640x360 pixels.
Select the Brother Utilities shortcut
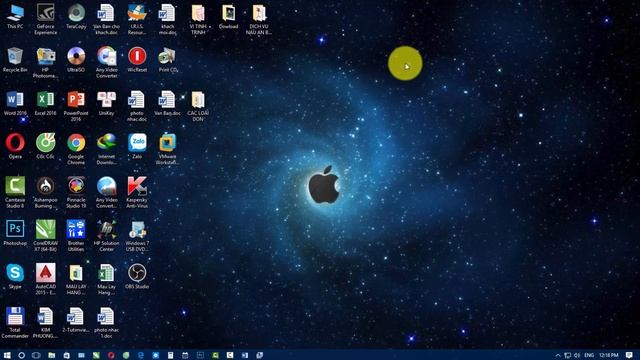[x=76, y=236]
